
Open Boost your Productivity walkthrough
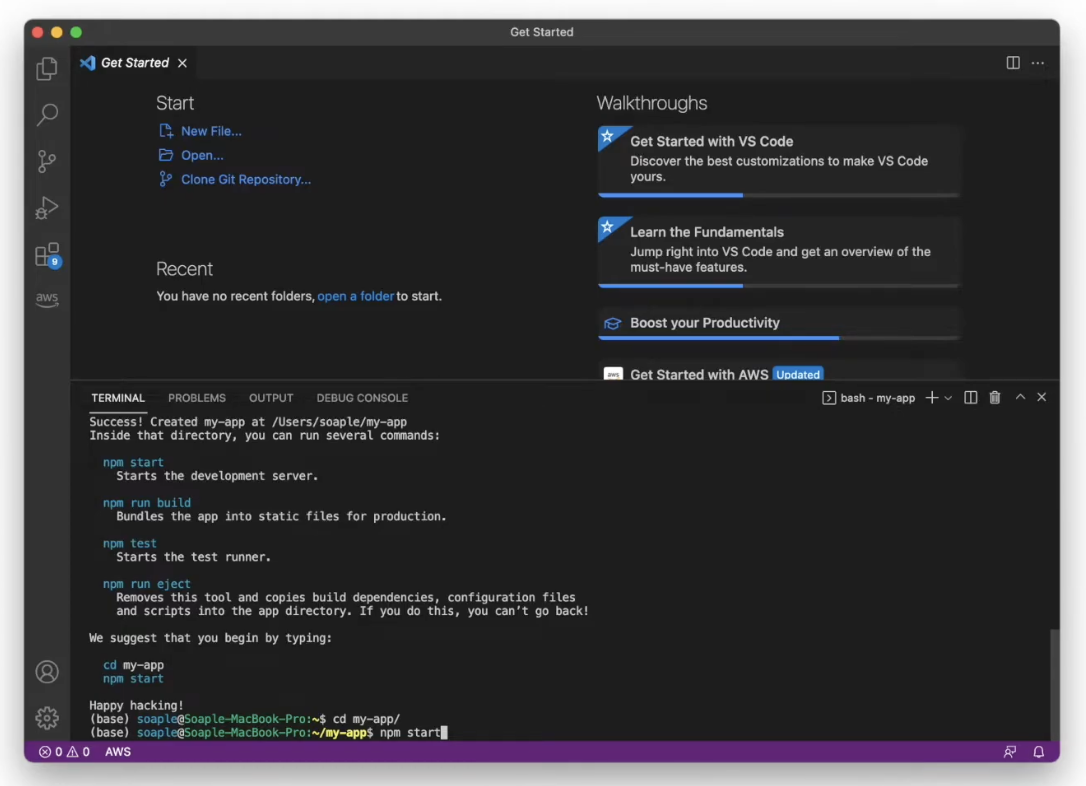tap(779, 323)
